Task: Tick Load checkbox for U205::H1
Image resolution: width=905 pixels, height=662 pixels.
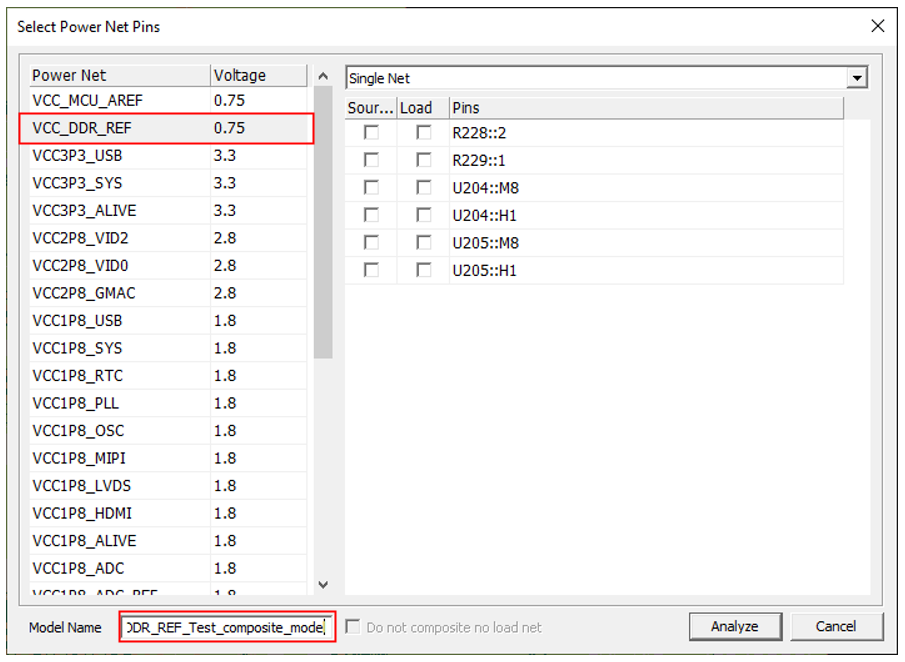Action: pos(424,270)
